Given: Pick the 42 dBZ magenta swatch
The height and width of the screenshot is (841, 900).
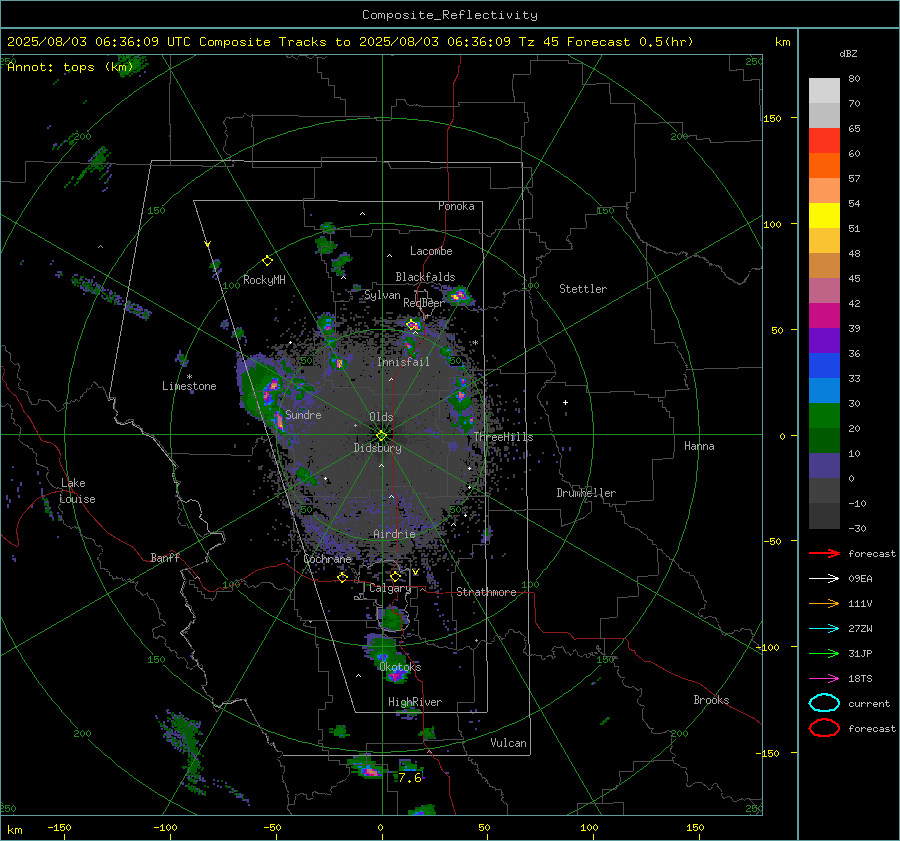Looking at the screenshot, I should click(824, 315).
